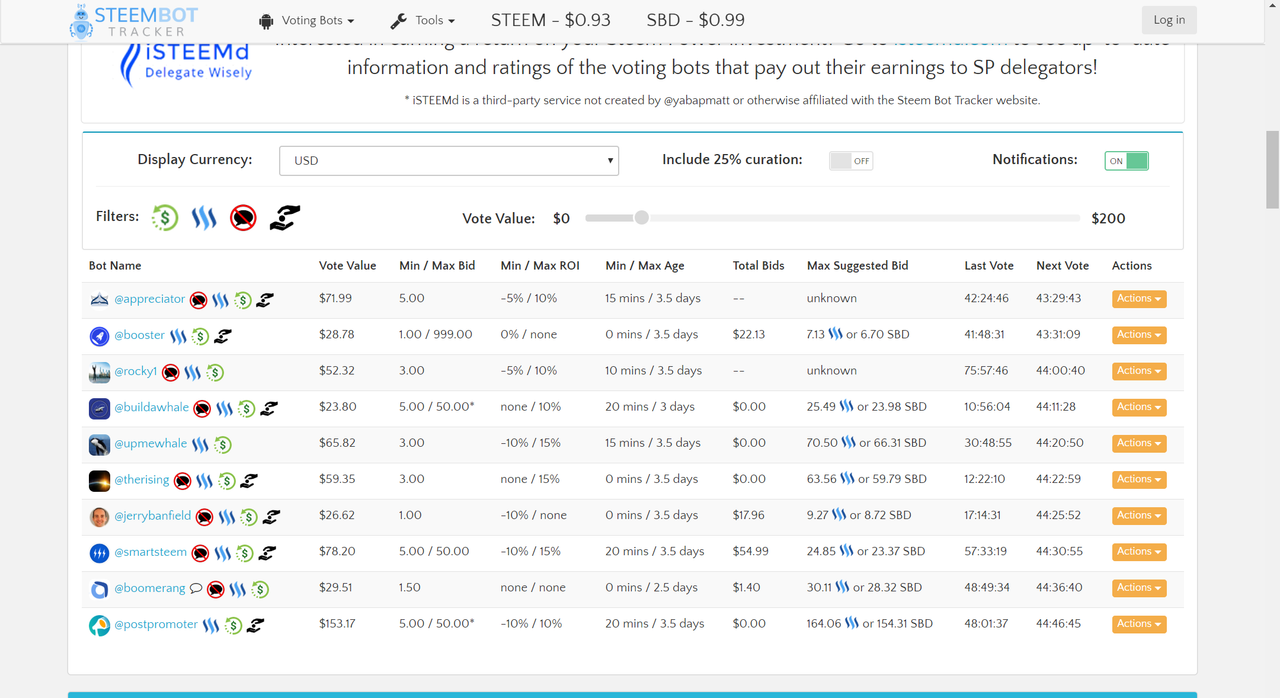The image size is (1280, 698).
Task: Click the SBD - $0.99 price text
Action: pos(695,20)
